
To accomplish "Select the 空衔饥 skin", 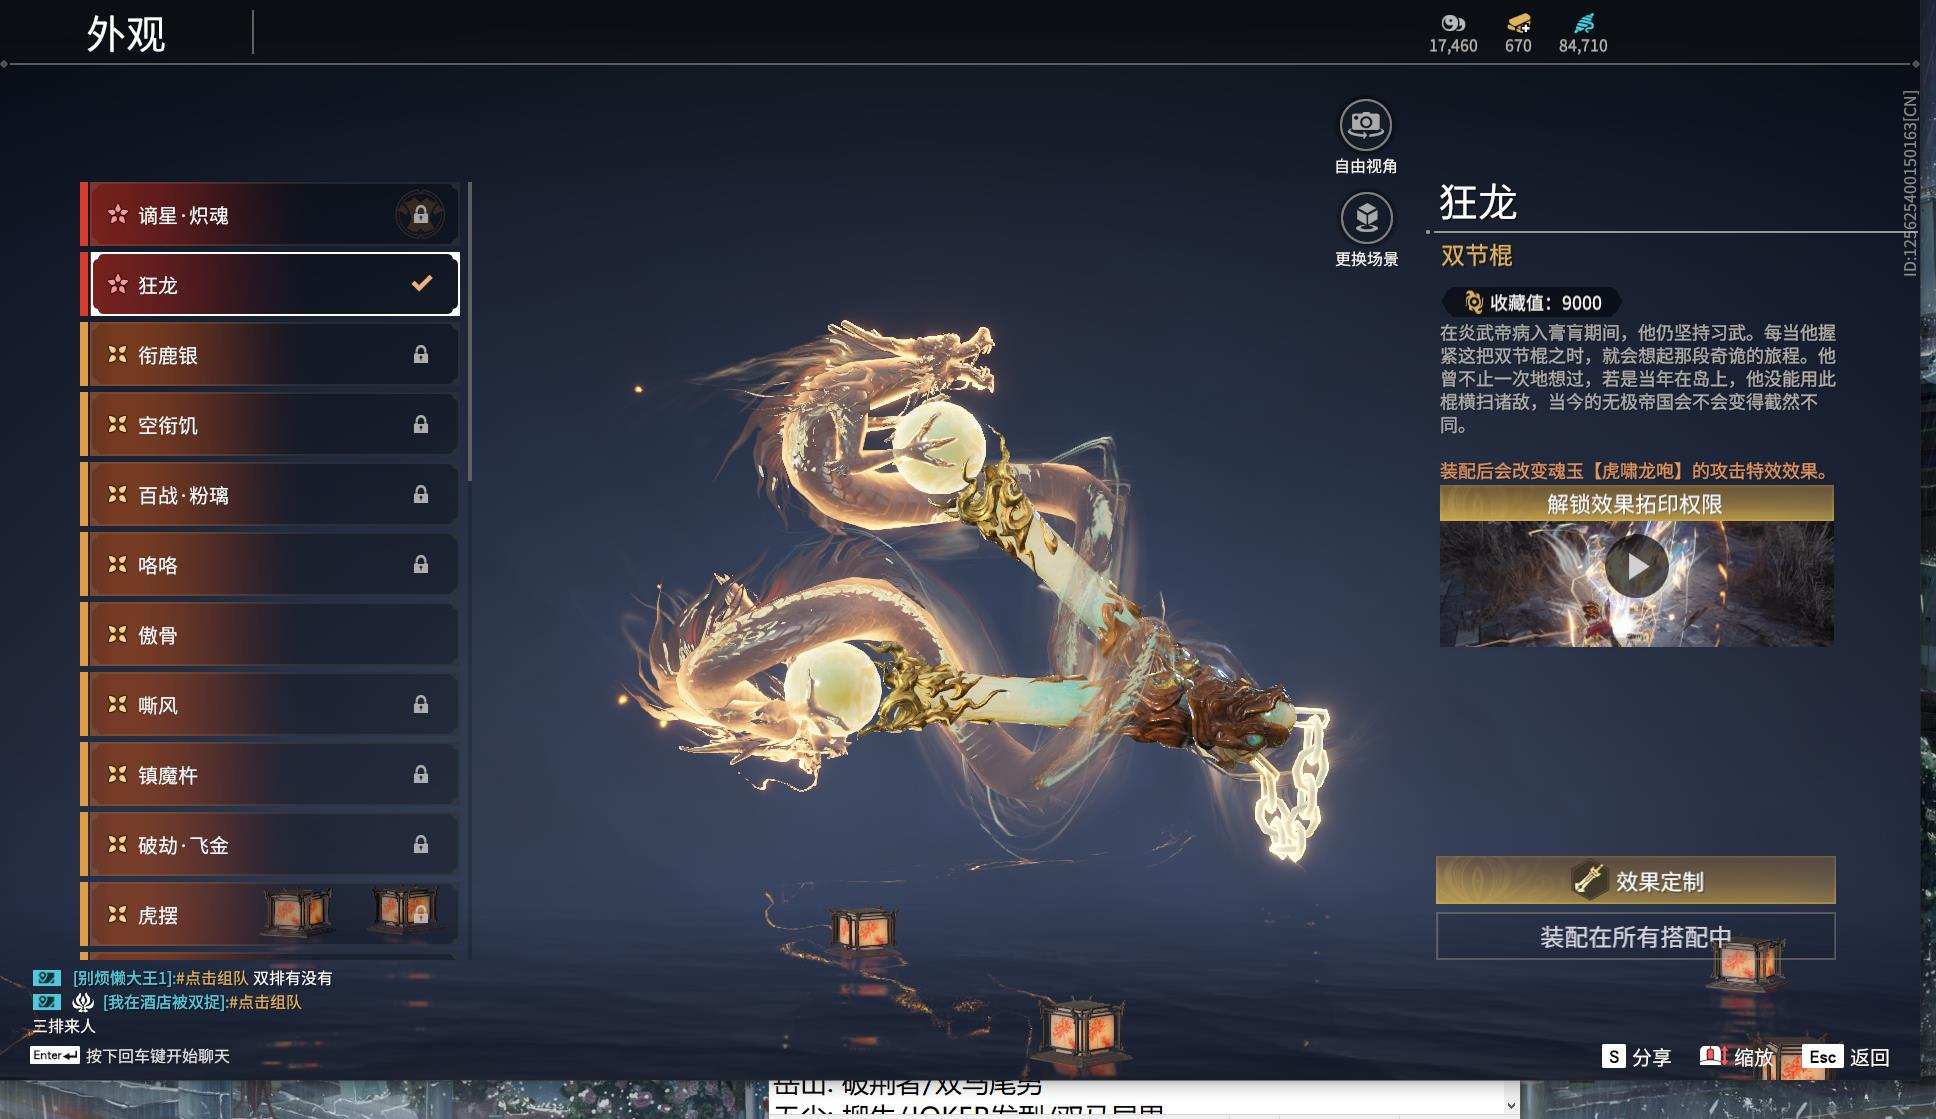I will tap(270, 424).
